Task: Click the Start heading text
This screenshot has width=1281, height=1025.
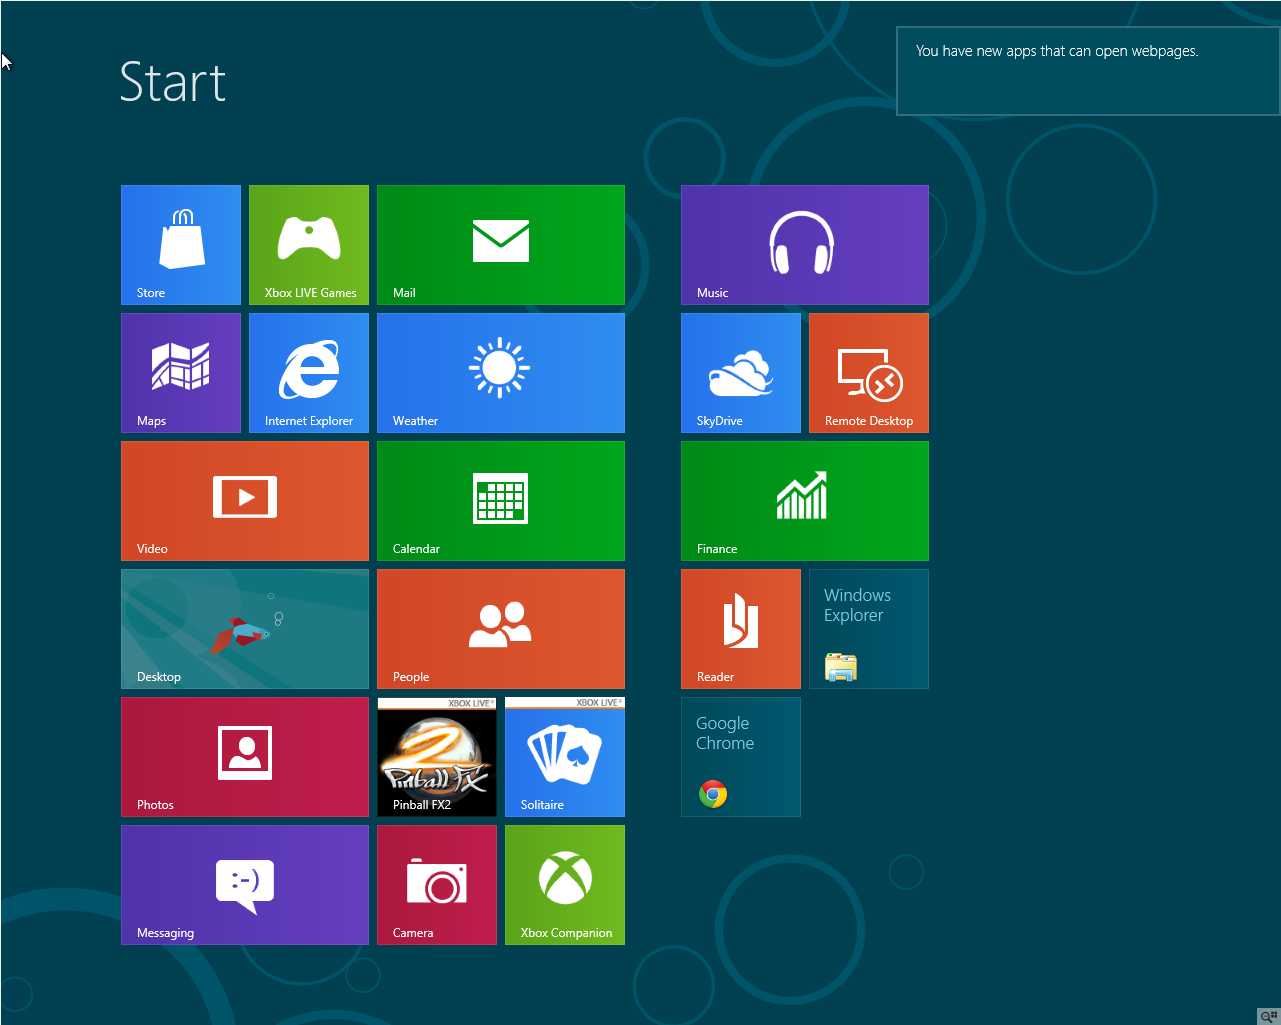Action: [x=173, y=82]
